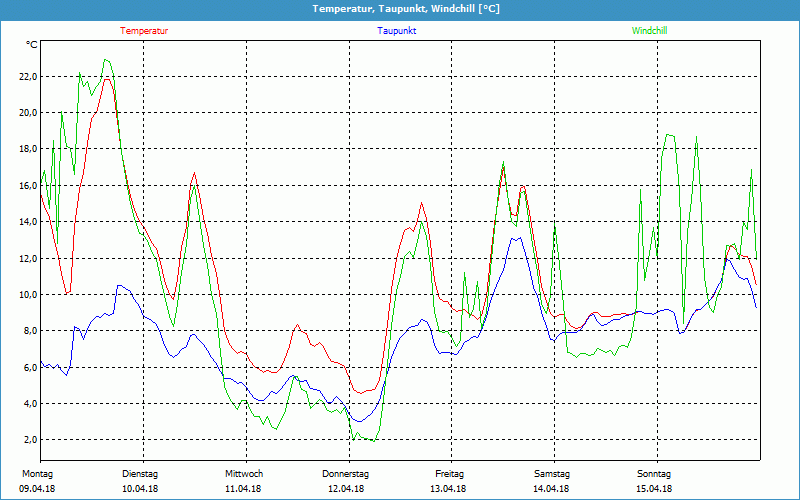800x500 pixels.
Task: Click the Samstag day label
Action: tap(552, 474)
